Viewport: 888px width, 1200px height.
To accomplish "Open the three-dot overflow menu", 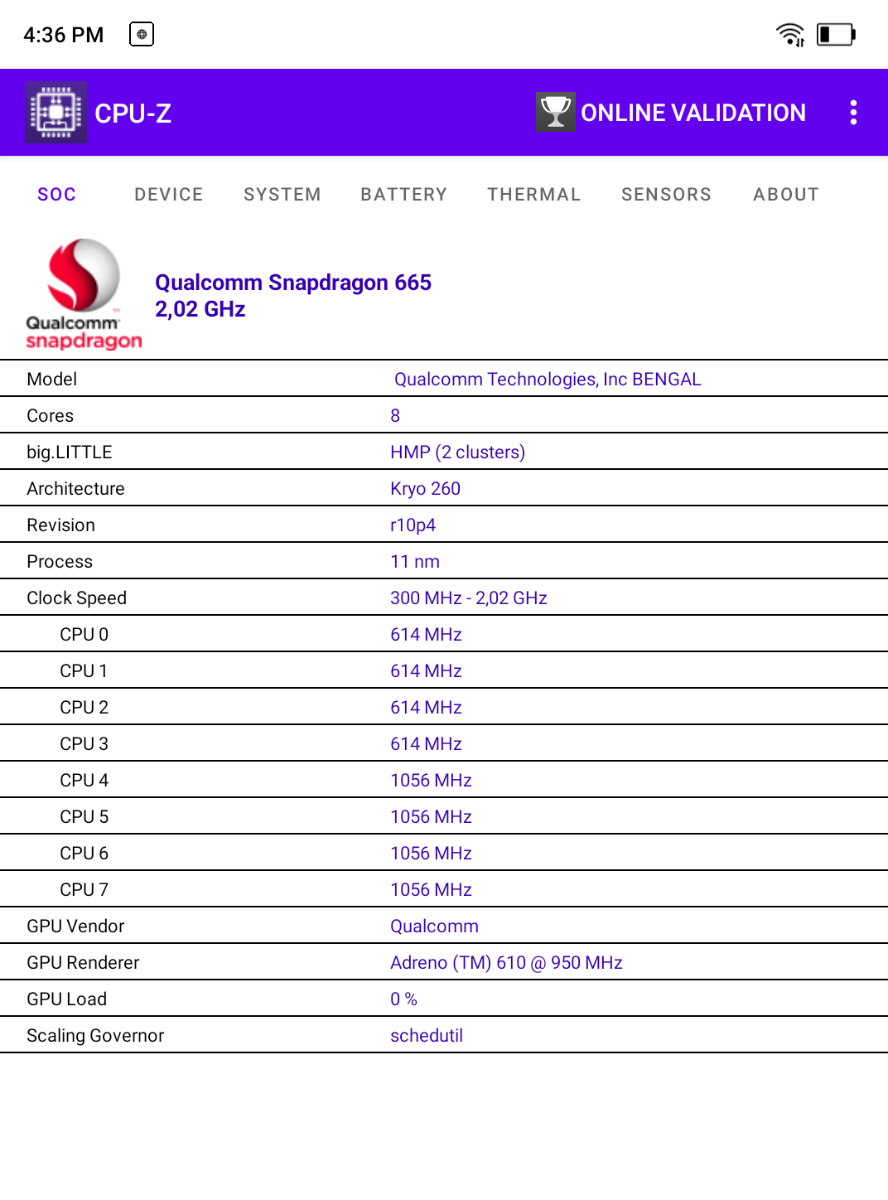I will pyautogui.click(x=853, y=113).
